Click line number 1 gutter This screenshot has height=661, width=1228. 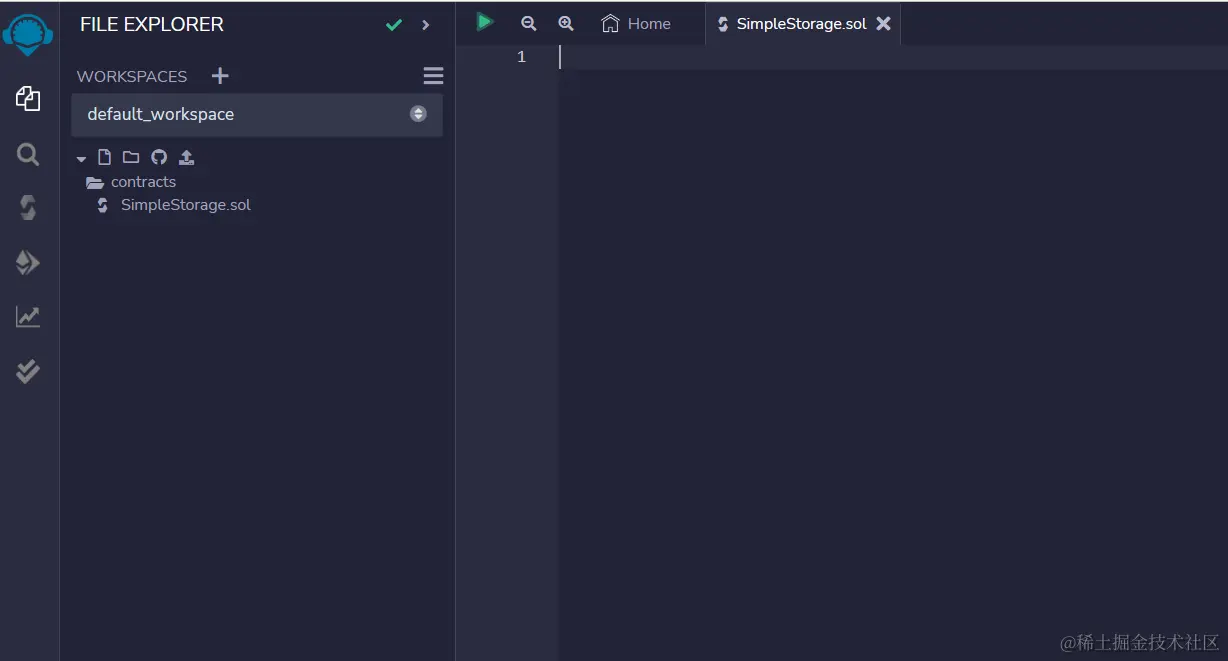521,57
